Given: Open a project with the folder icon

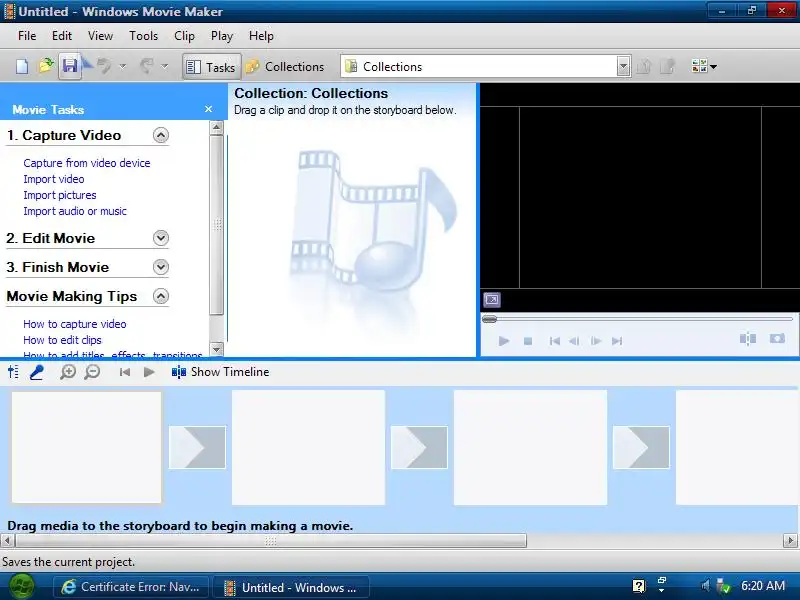Looking at the screenshot, I should pyautogui.click(x=46, y=66).
